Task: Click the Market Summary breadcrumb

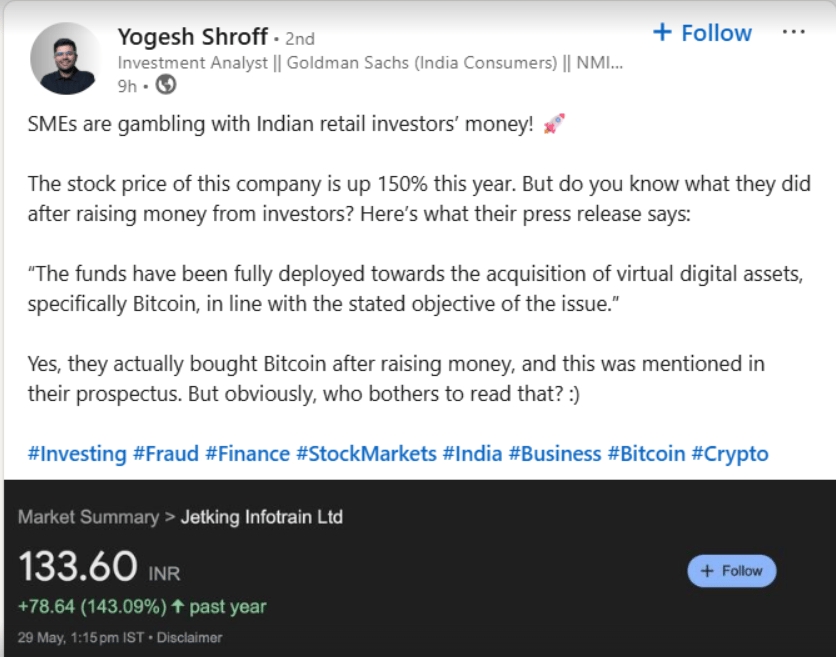Action: (88, 517)
